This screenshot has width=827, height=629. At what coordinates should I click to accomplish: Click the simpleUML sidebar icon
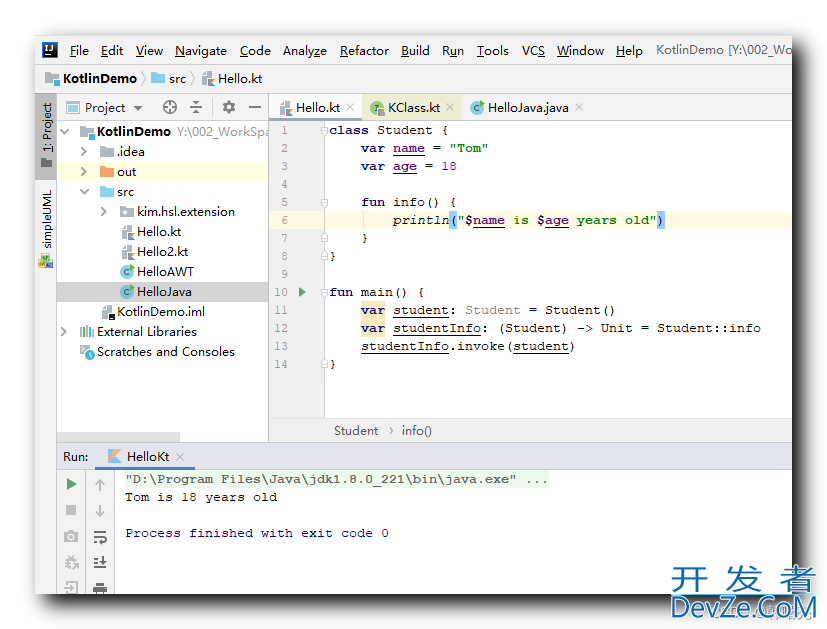(45, 260)
